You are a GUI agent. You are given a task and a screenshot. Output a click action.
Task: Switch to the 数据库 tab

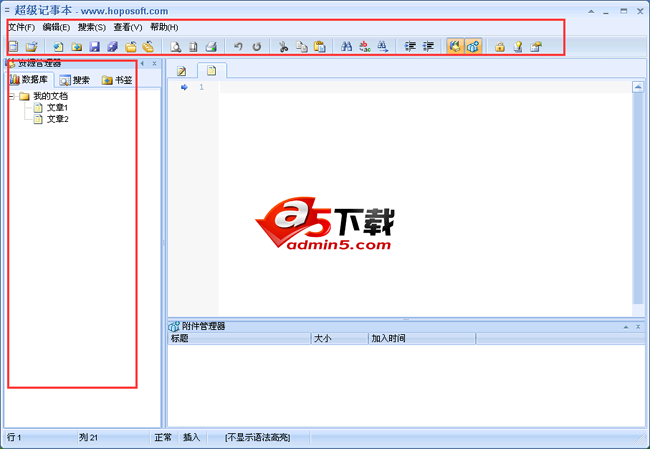[x=30, y=80]
